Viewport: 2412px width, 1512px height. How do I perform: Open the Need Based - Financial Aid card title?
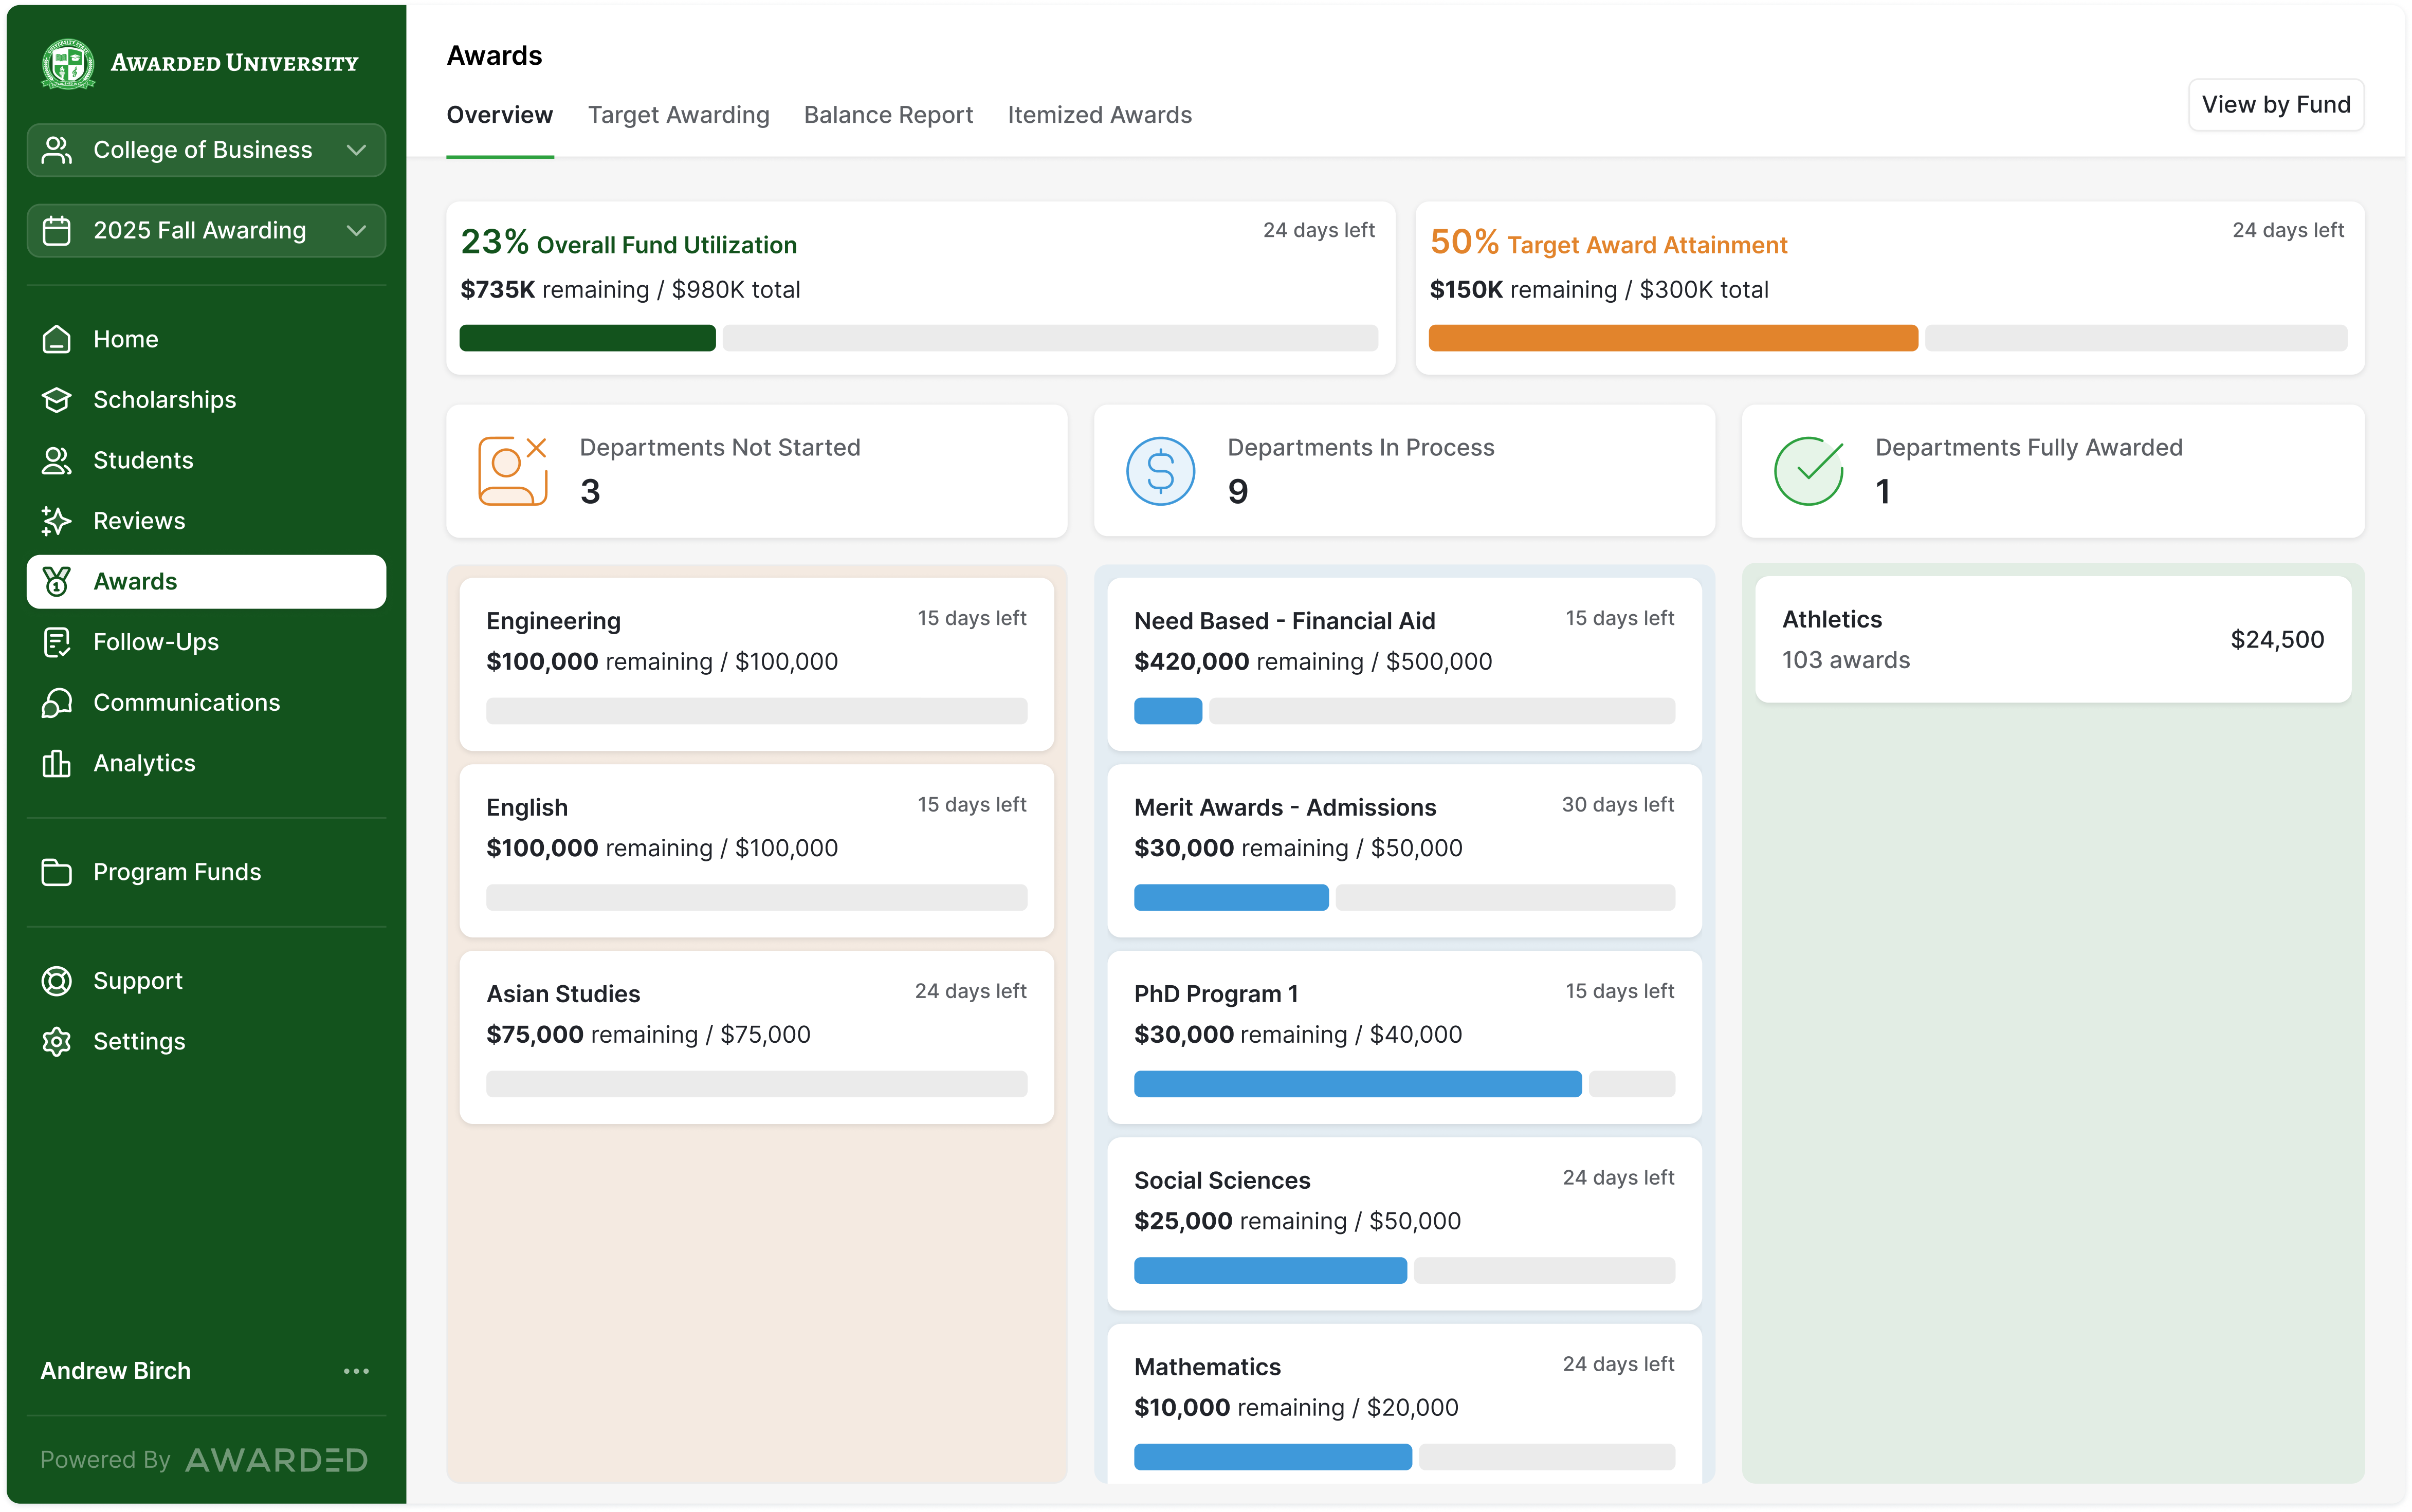(1285, 621)
